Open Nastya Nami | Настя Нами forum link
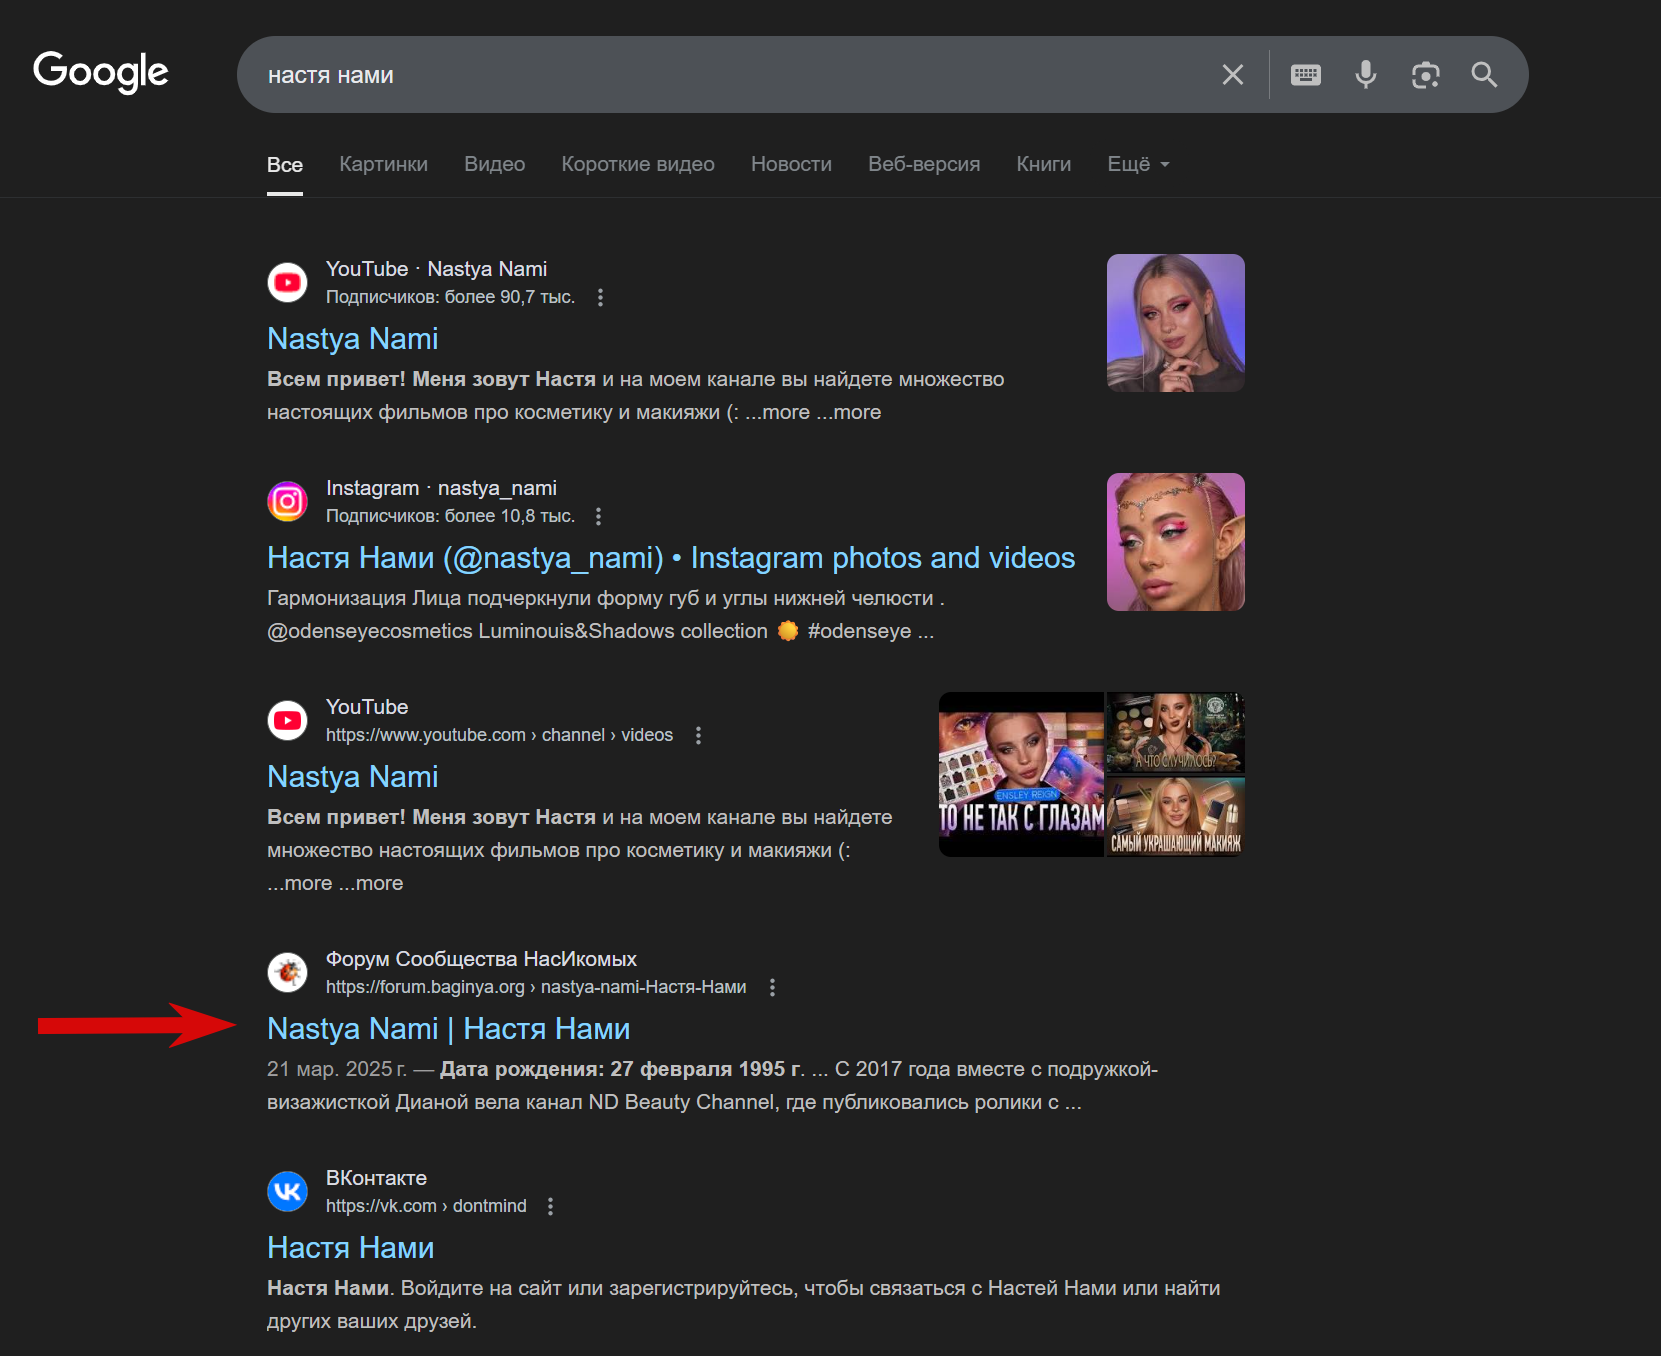 click(448, 1029)
